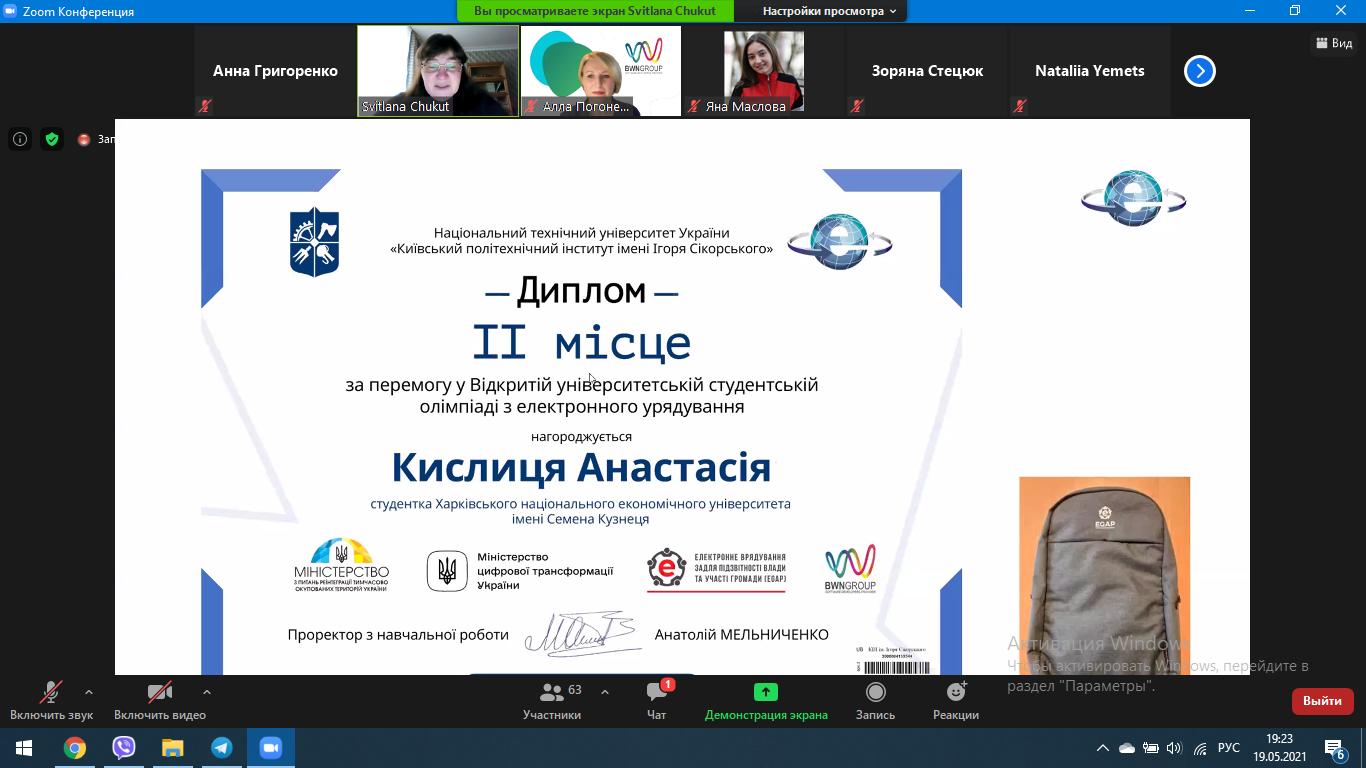Click the red recording indicator icon
This screenshot has height=768, width=1366.
click(84, 140)
